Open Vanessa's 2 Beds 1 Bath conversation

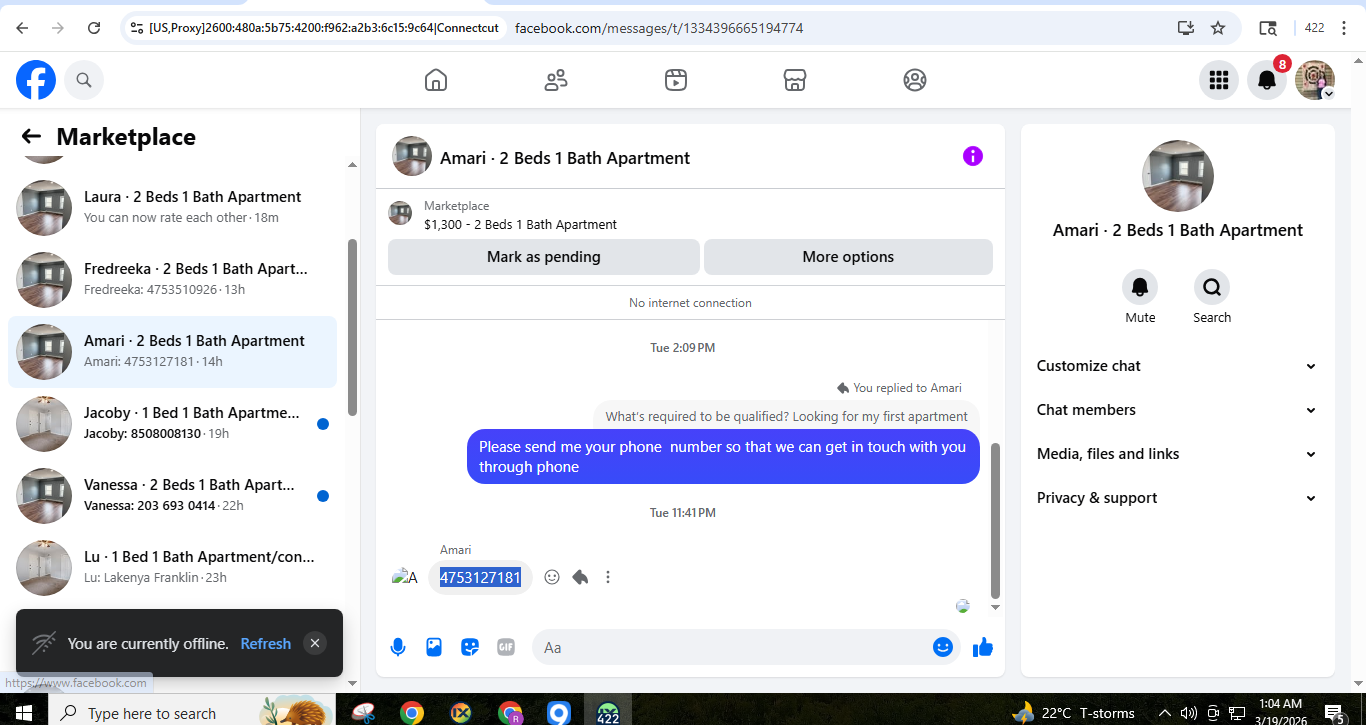click(x=172, y=496)
